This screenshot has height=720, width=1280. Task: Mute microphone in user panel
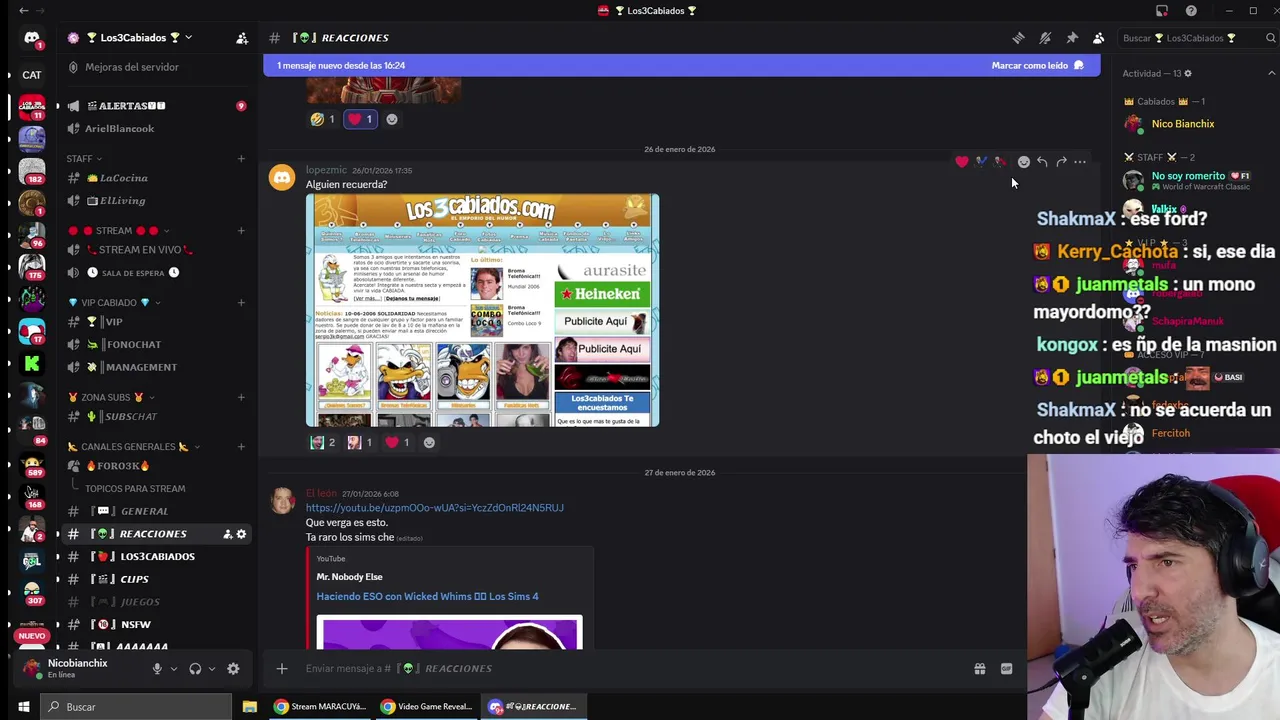[157, 669]
